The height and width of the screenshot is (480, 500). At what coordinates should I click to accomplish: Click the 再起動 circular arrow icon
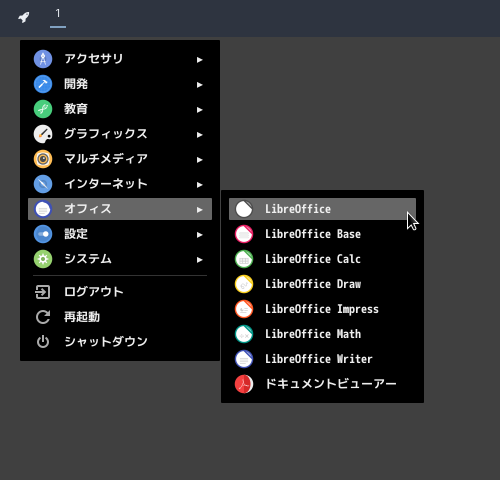tap(43, 317)
